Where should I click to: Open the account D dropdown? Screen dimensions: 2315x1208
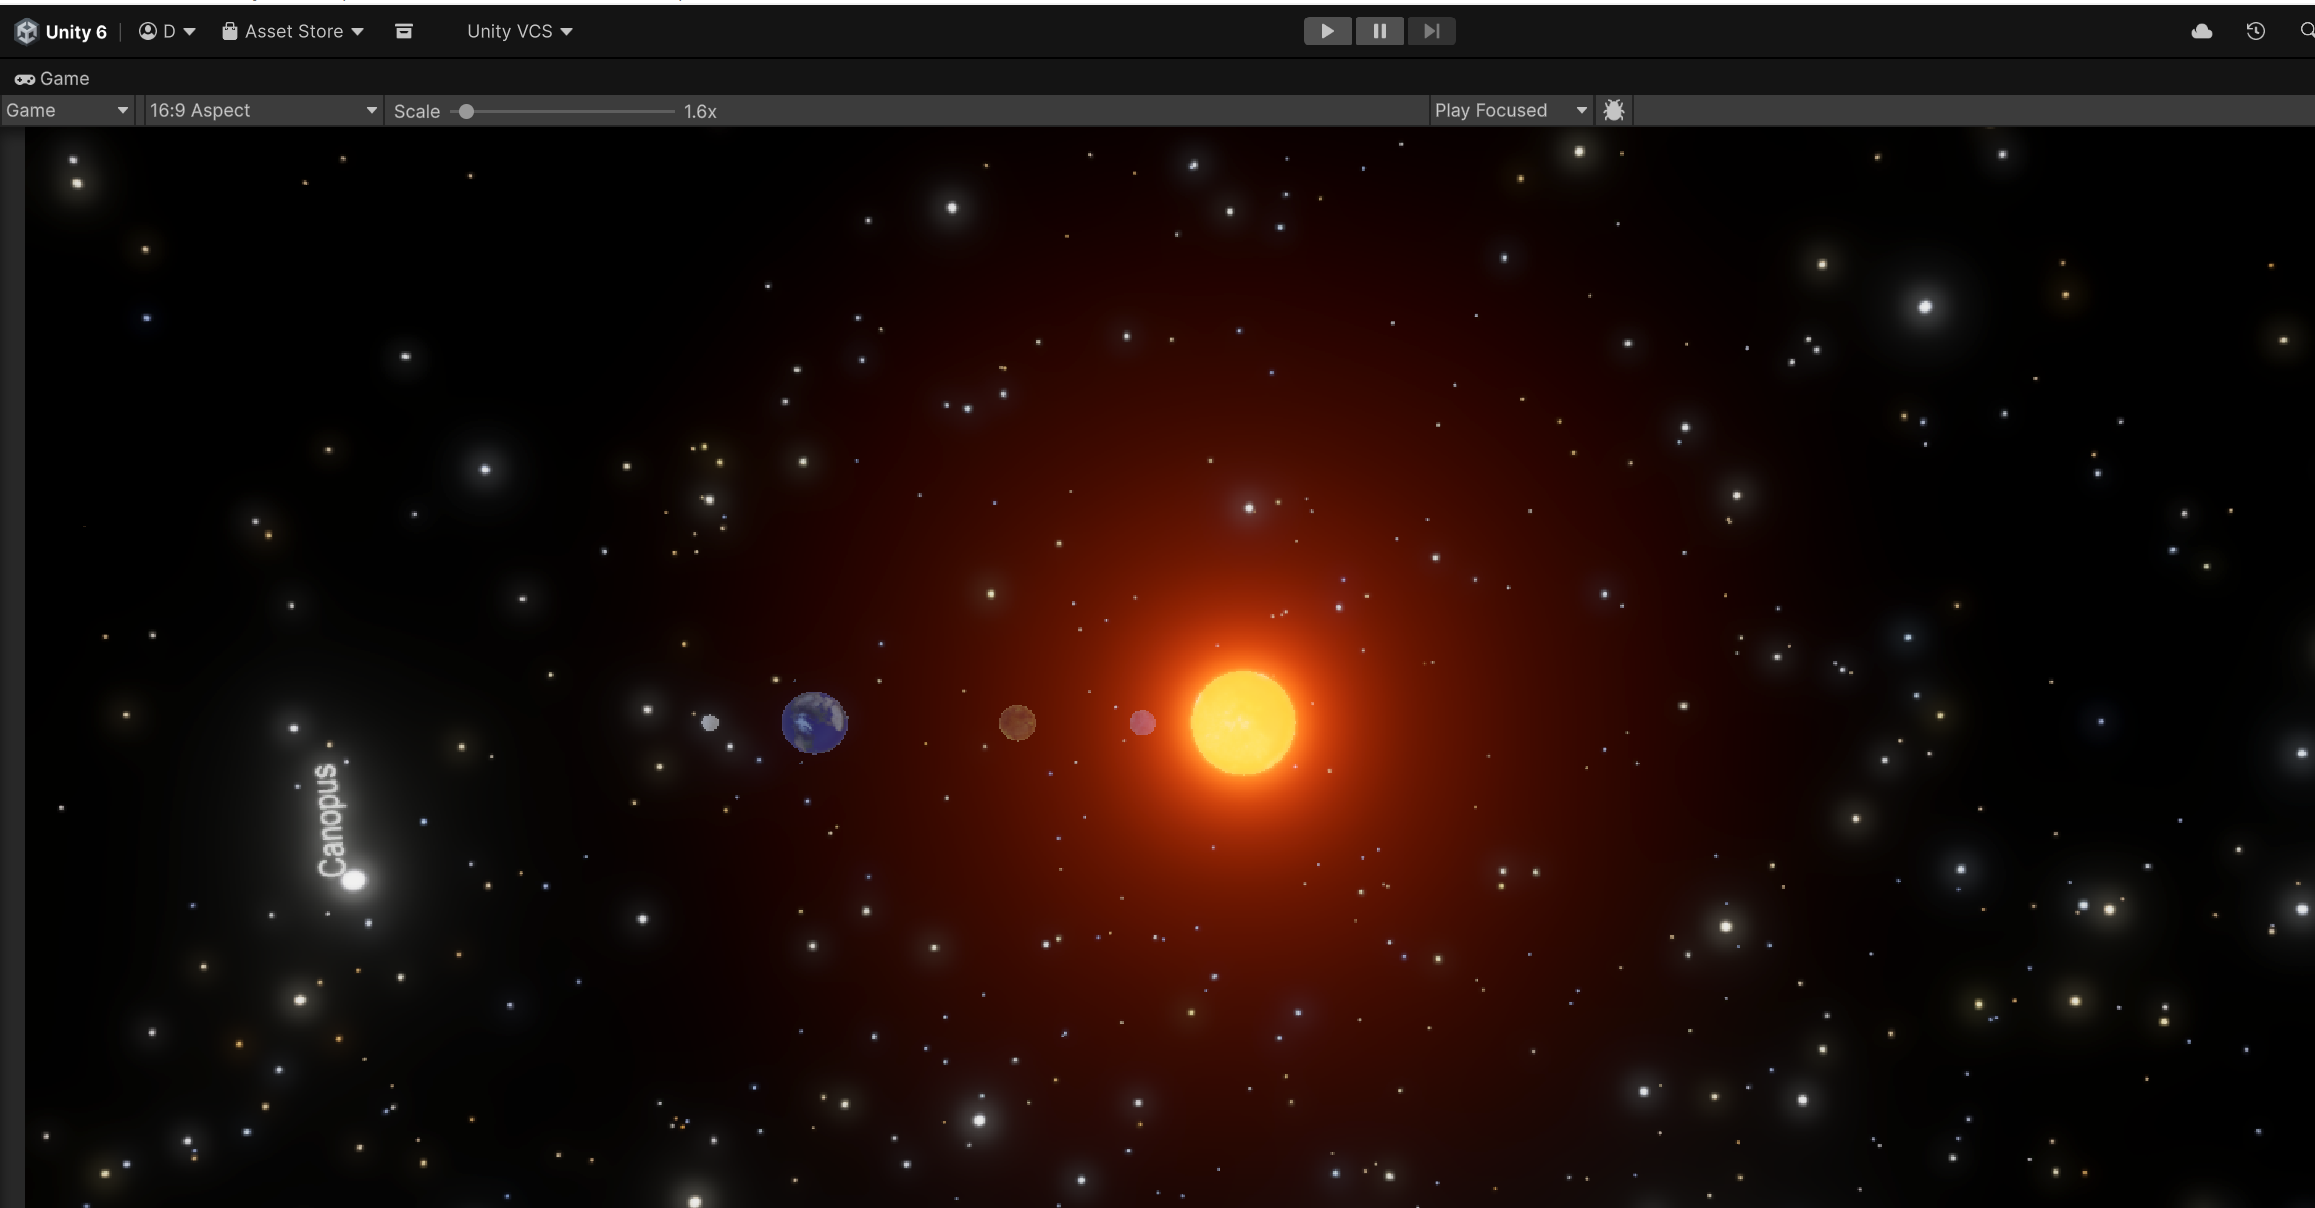[167, 31]
